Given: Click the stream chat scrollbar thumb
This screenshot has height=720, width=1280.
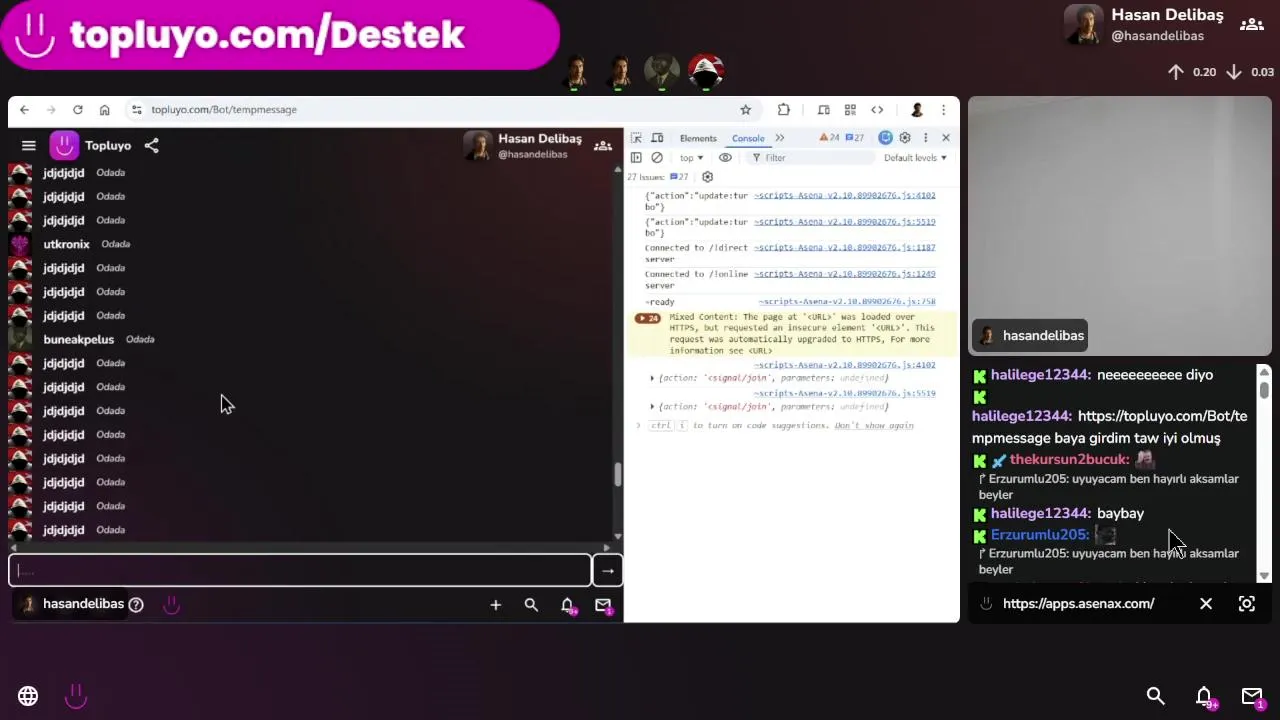Looking at the screenshot, I should pyautogui.click(x=1264, y=390).
